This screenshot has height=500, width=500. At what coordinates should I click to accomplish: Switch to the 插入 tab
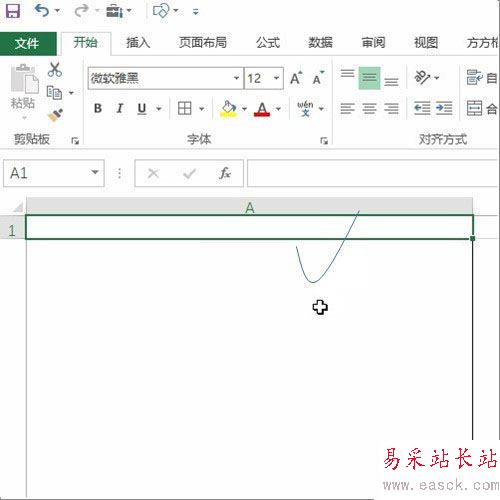138,43
